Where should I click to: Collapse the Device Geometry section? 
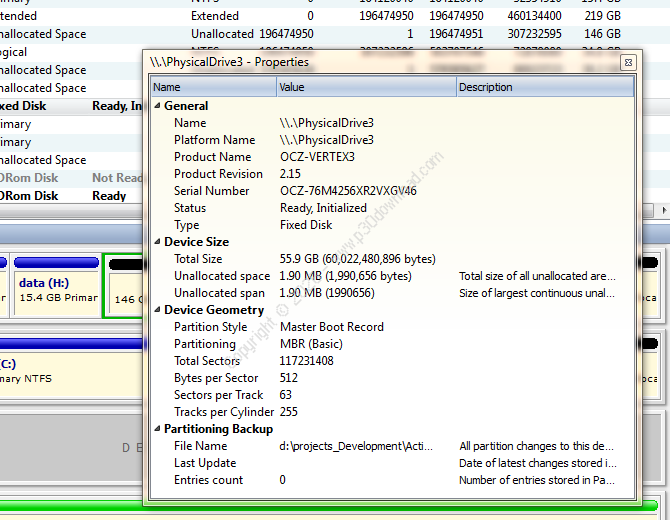pos(157,310)
